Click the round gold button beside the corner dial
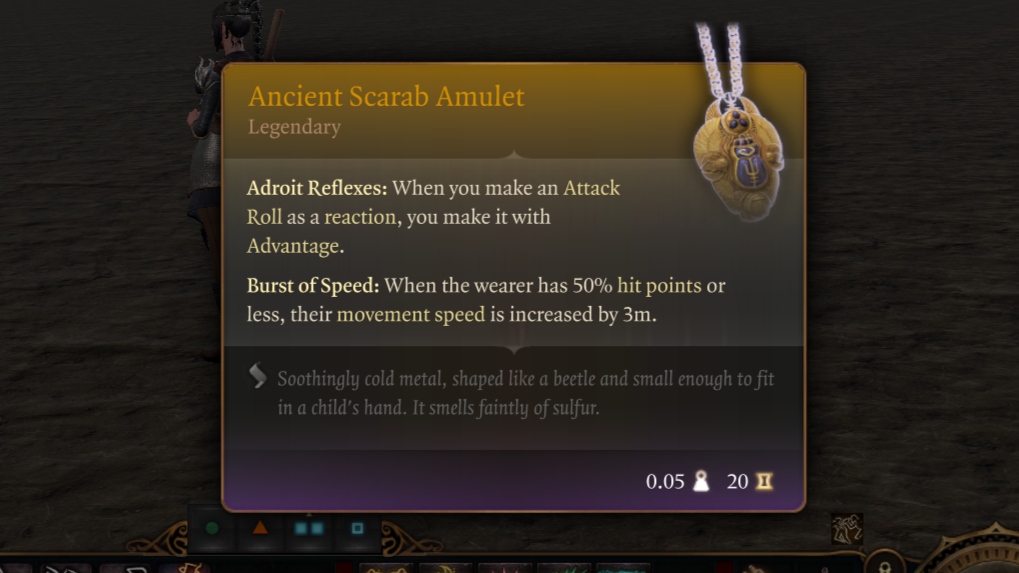The width and height of the screenshot is (1019, 573). coord(884,562)
